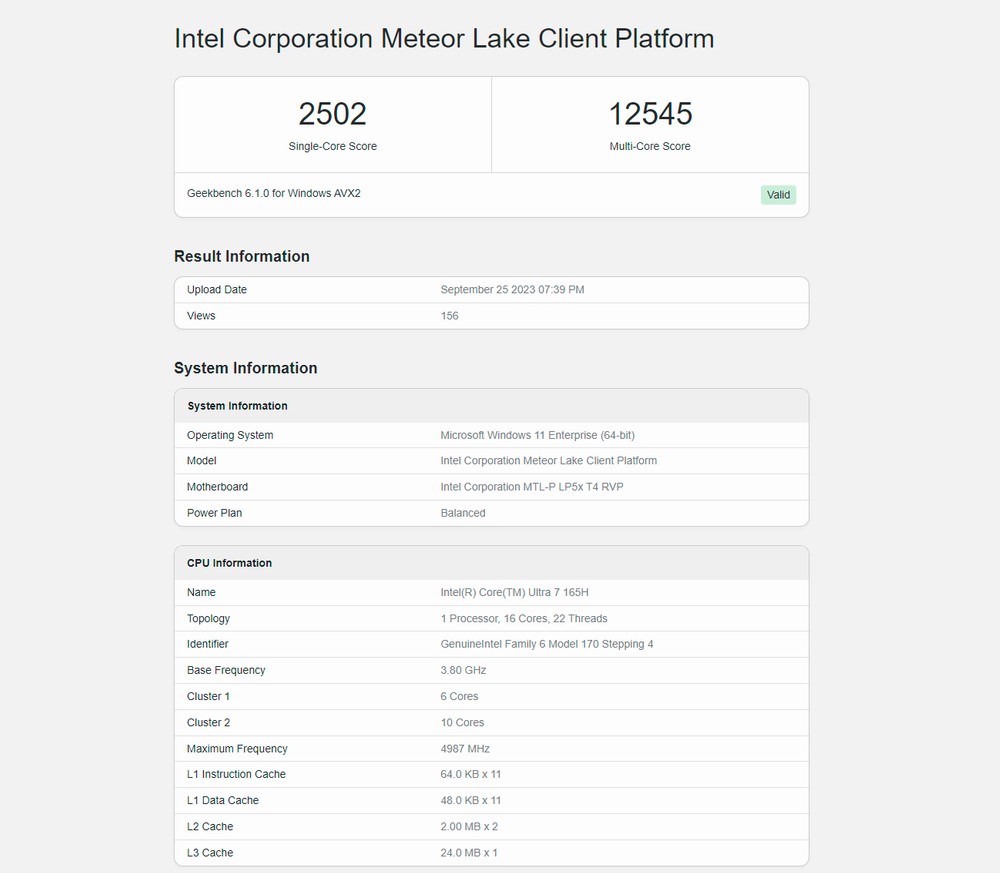Click the Balanced power plan value
1000x873 pixels.
463,513
